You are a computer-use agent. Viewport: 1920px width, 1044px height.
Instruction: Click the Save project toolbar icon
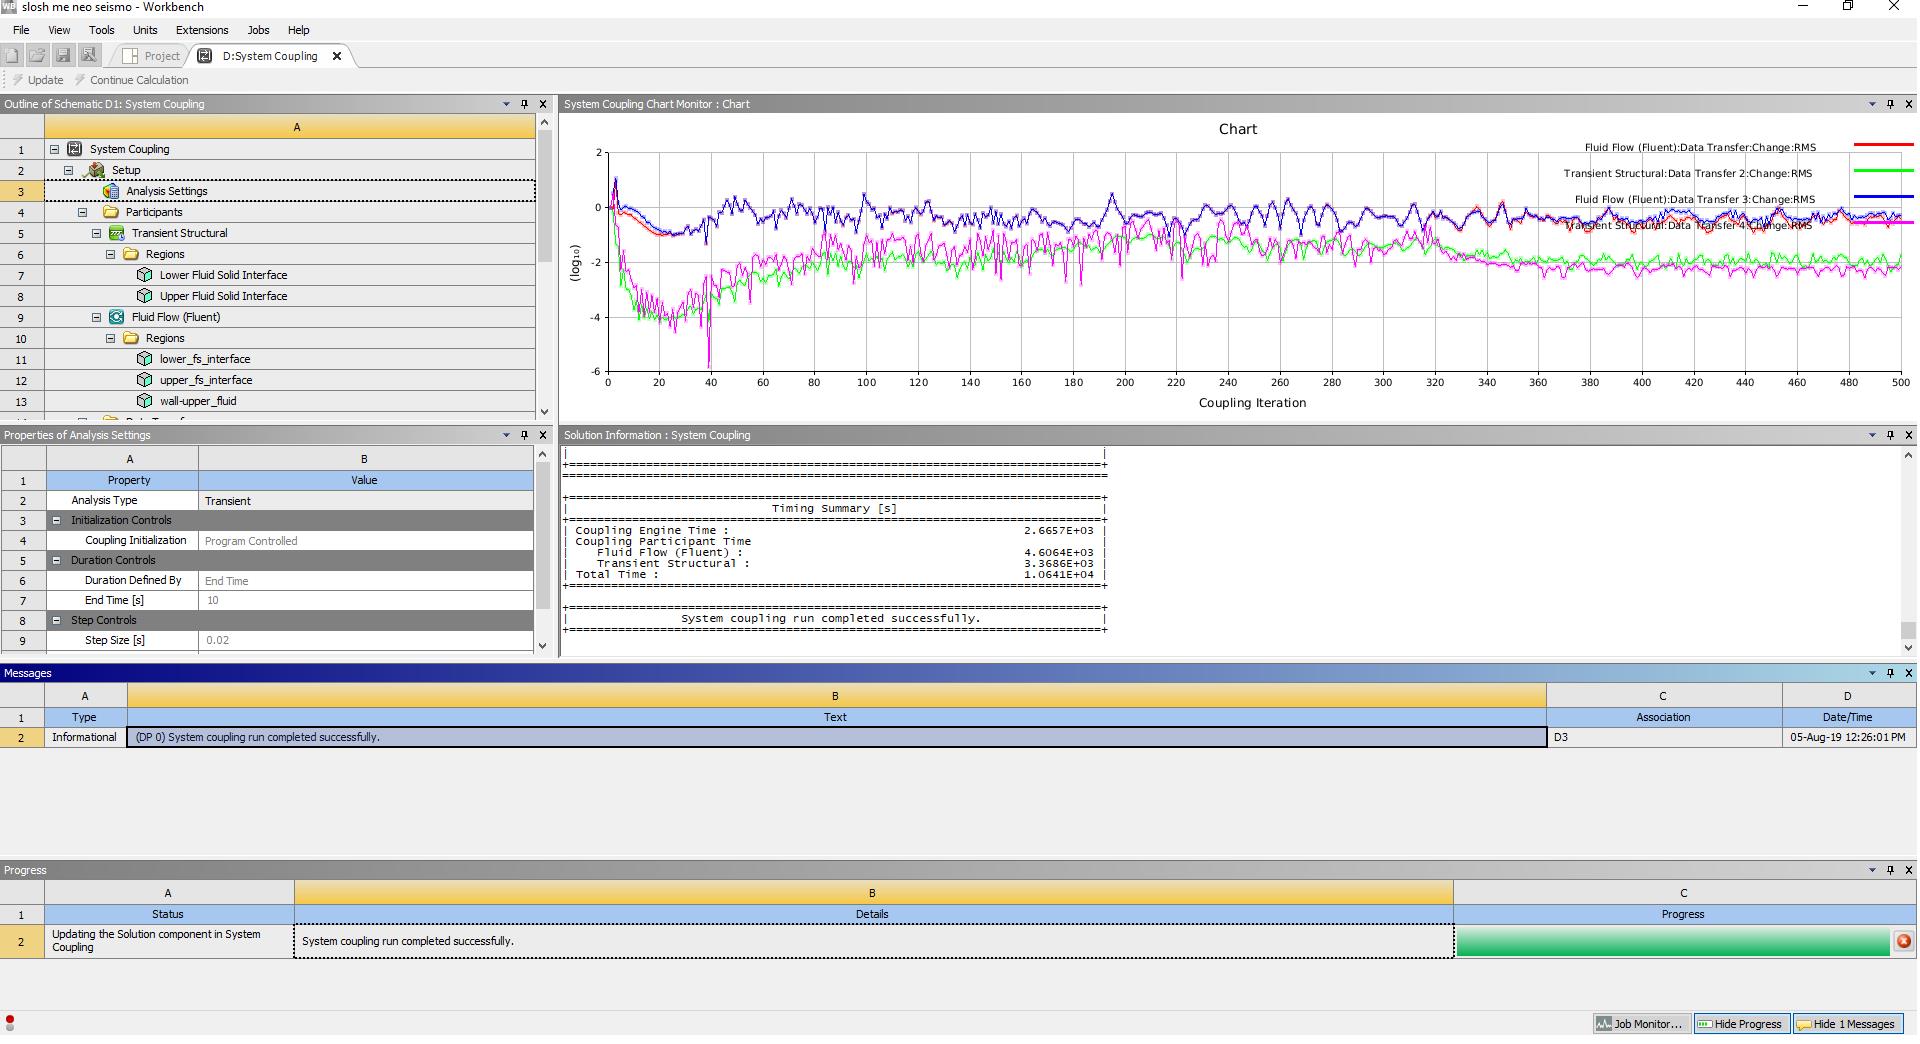(63, 56)
